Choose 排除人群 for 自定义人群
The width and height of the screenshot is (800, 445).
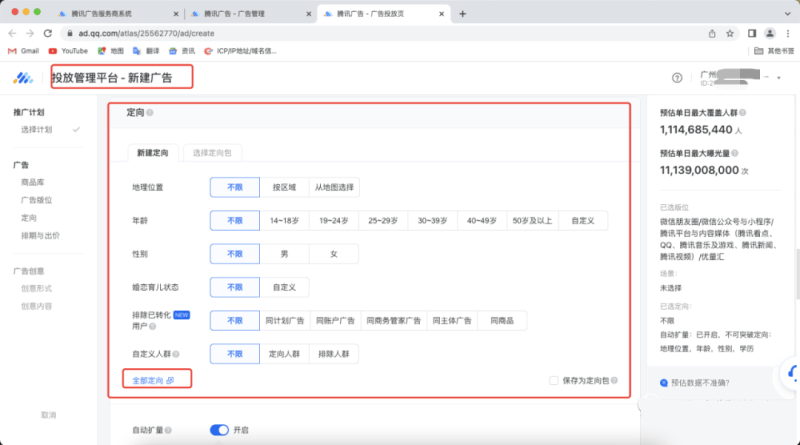[x=334, y=354]
